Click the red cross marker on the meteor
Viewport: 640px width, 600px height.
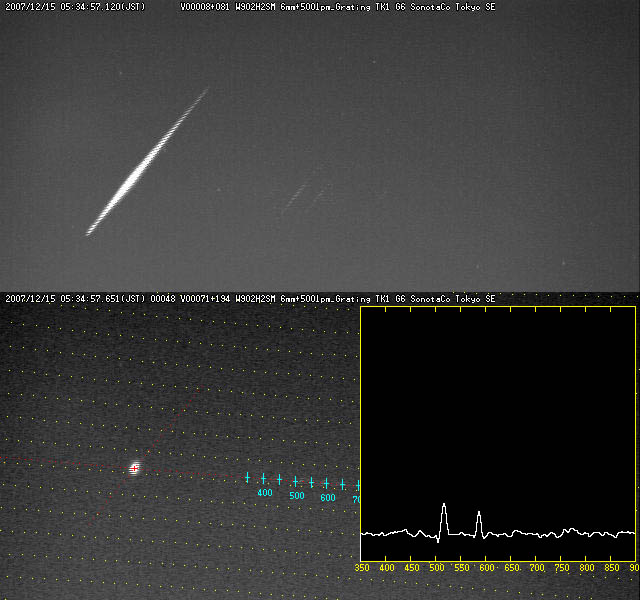coord(134,468)
